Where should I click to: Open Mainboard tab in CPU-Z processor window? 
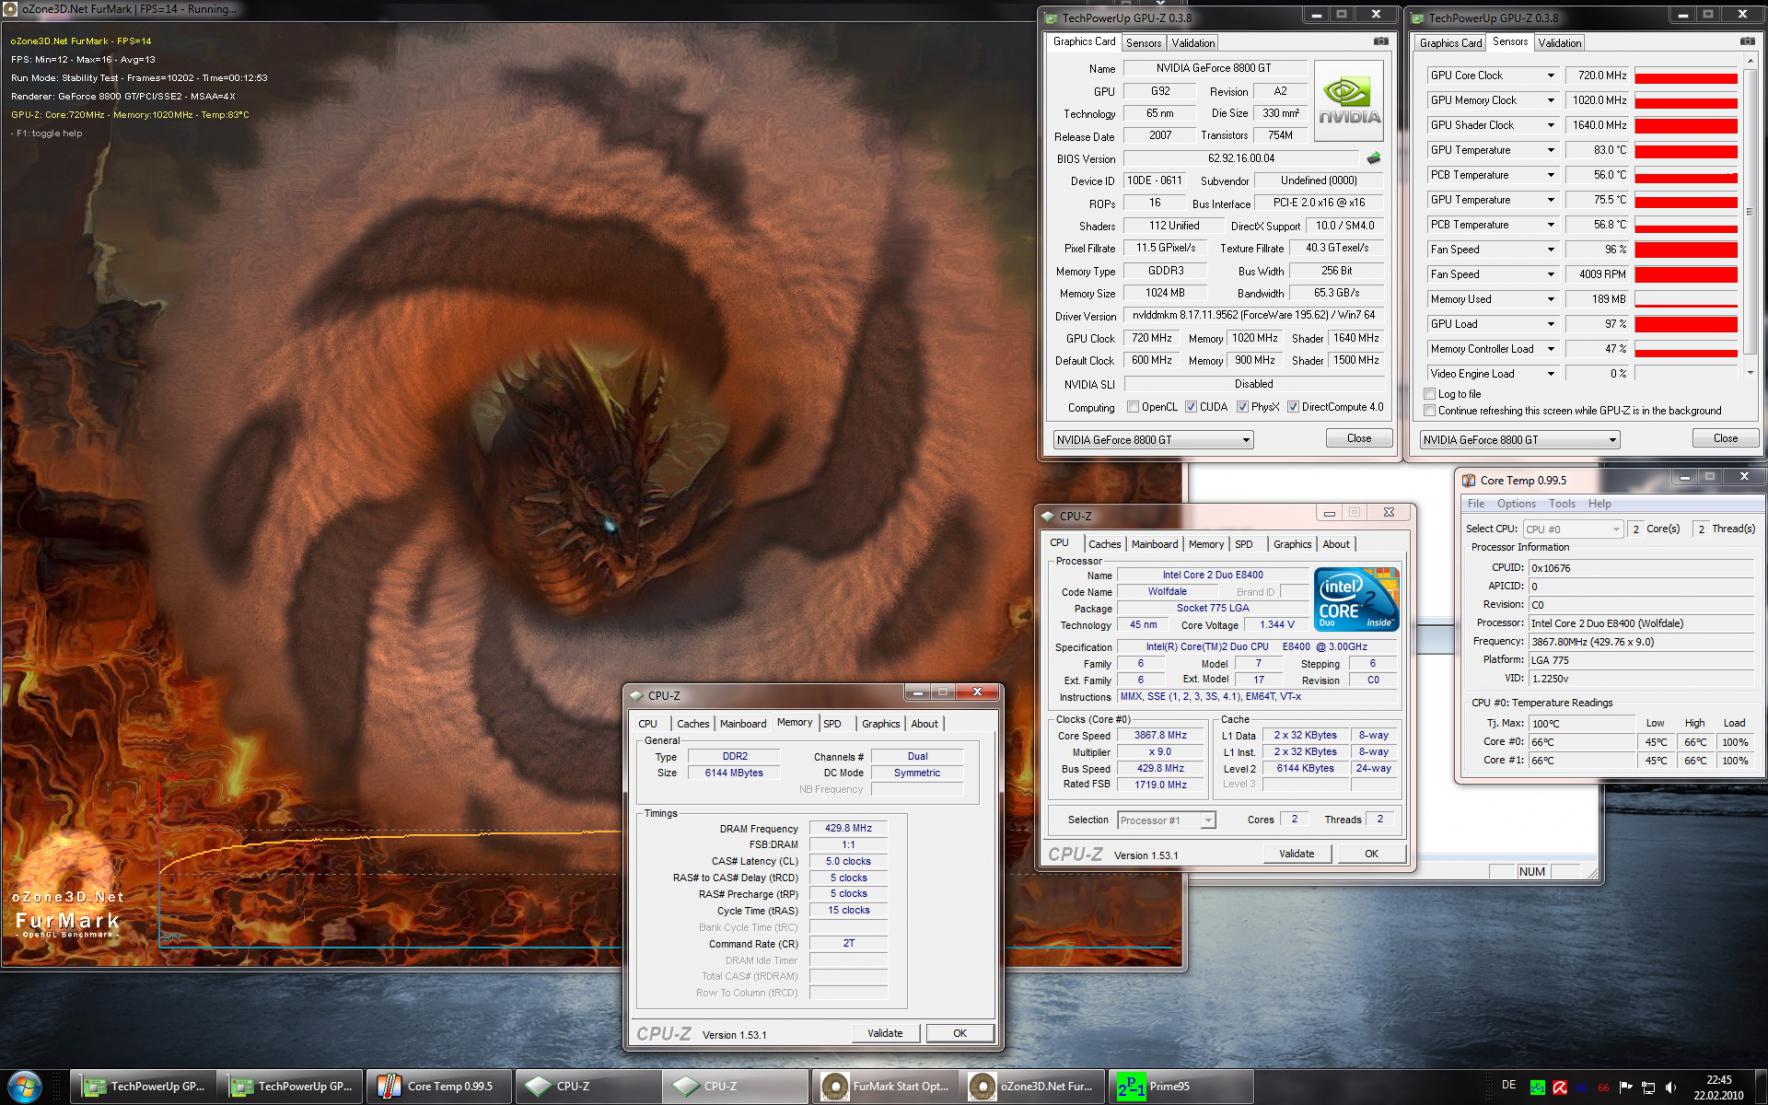click(x=1154, y=544)
